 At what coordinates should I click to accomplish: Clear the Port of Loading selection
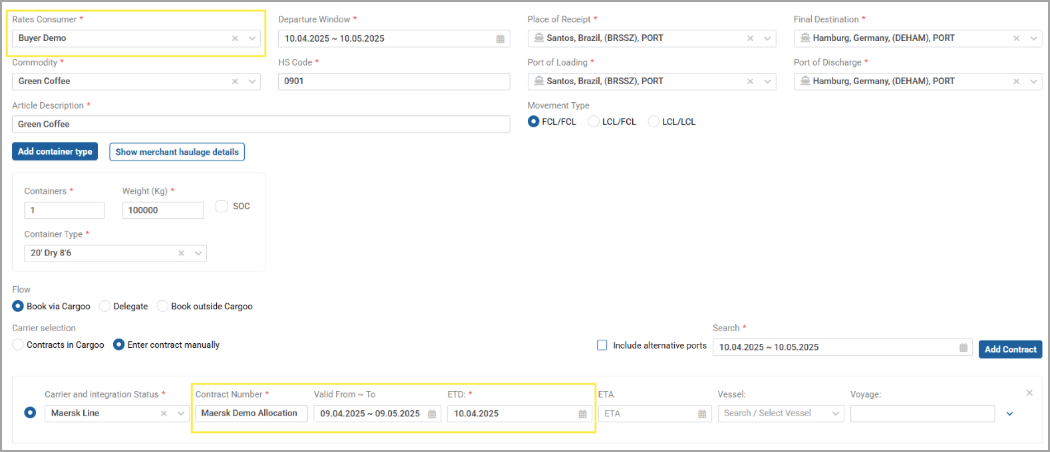(x=751, y=81)
